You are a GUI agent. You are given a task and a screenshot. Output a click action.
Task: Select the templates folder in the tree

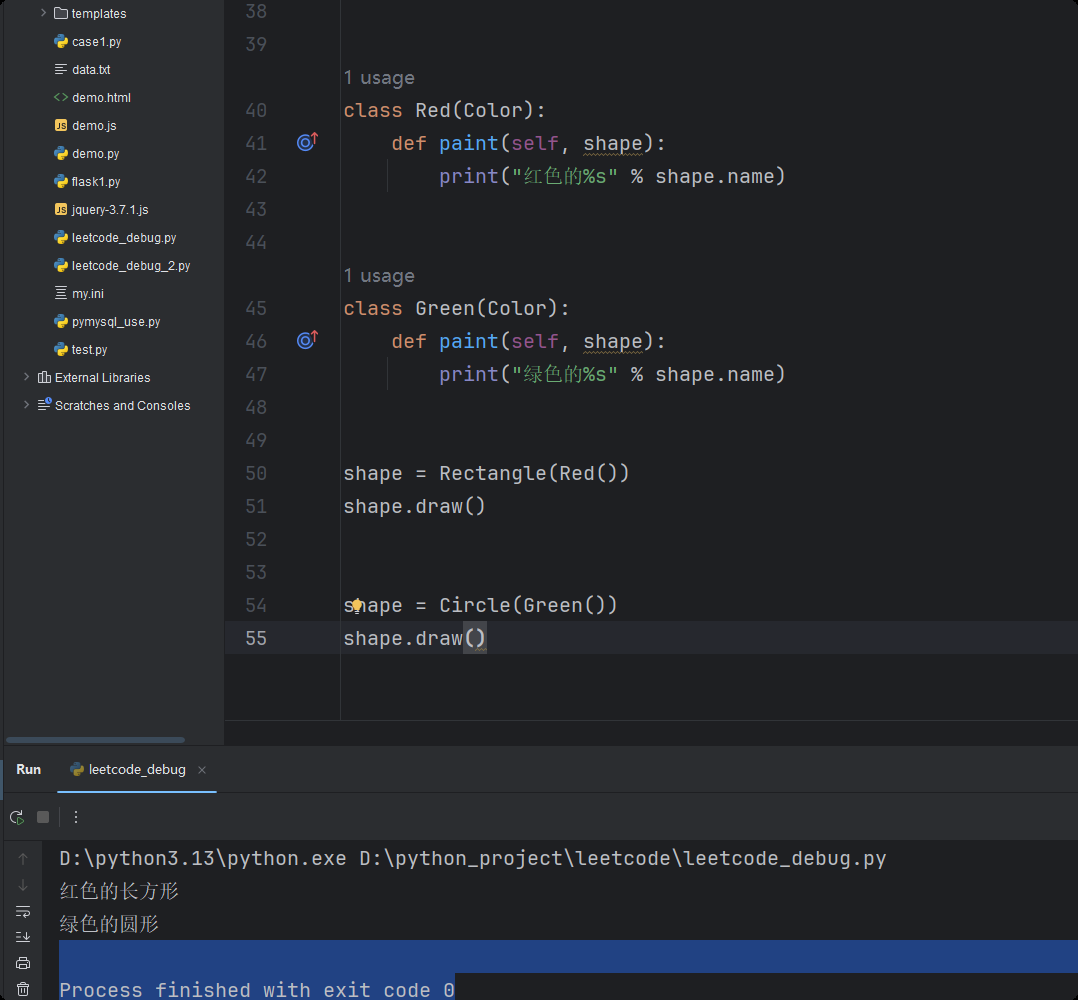(x=90, y=14)
